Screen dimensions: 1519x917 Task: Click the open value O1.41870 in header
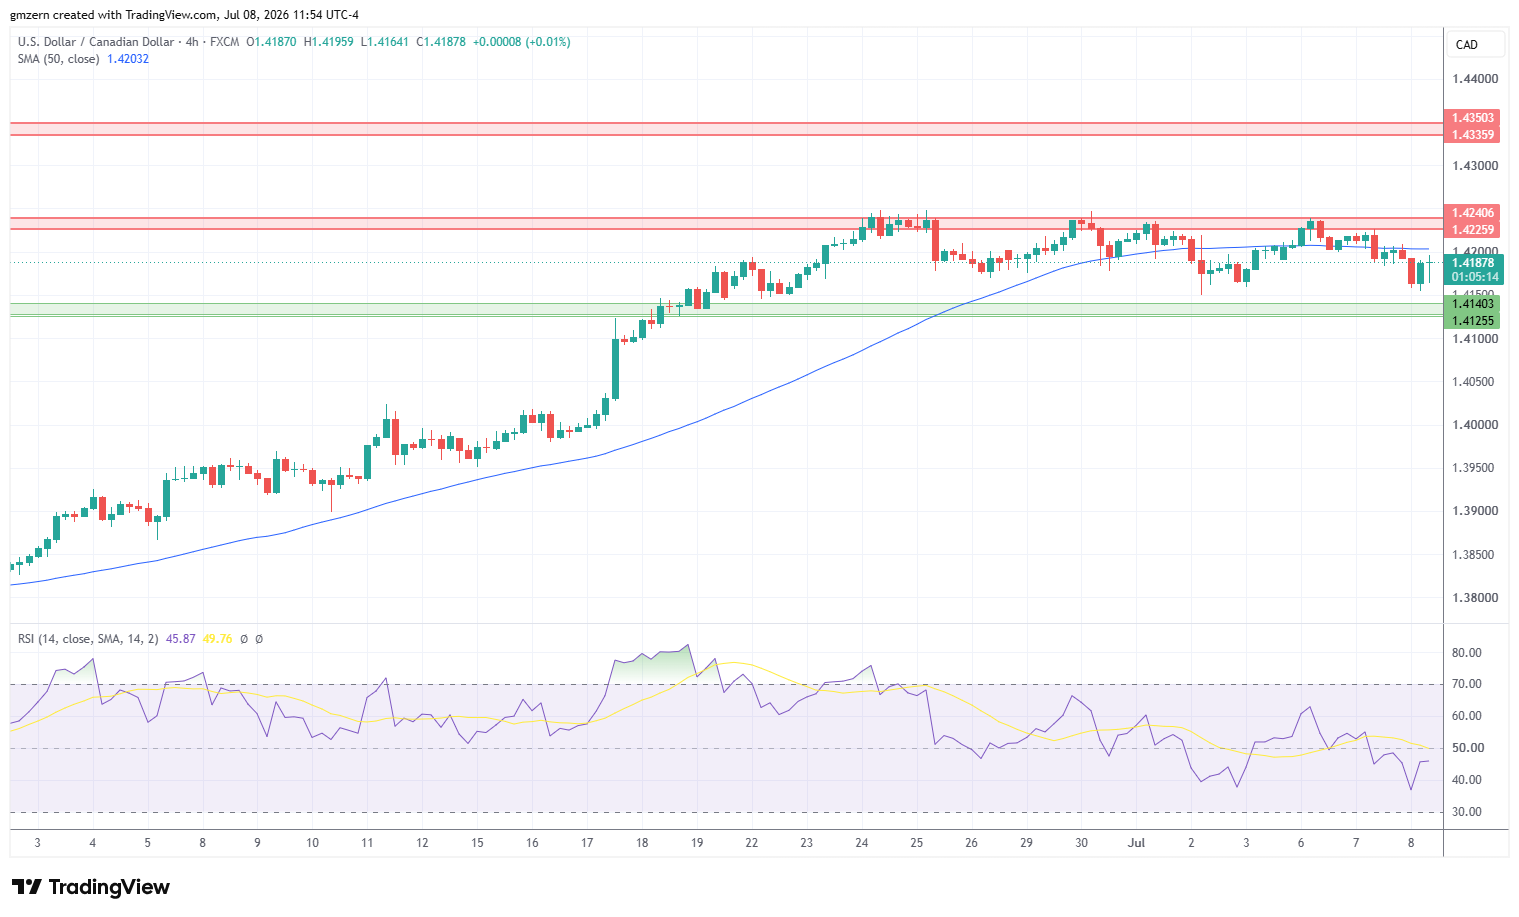(271, 42)
